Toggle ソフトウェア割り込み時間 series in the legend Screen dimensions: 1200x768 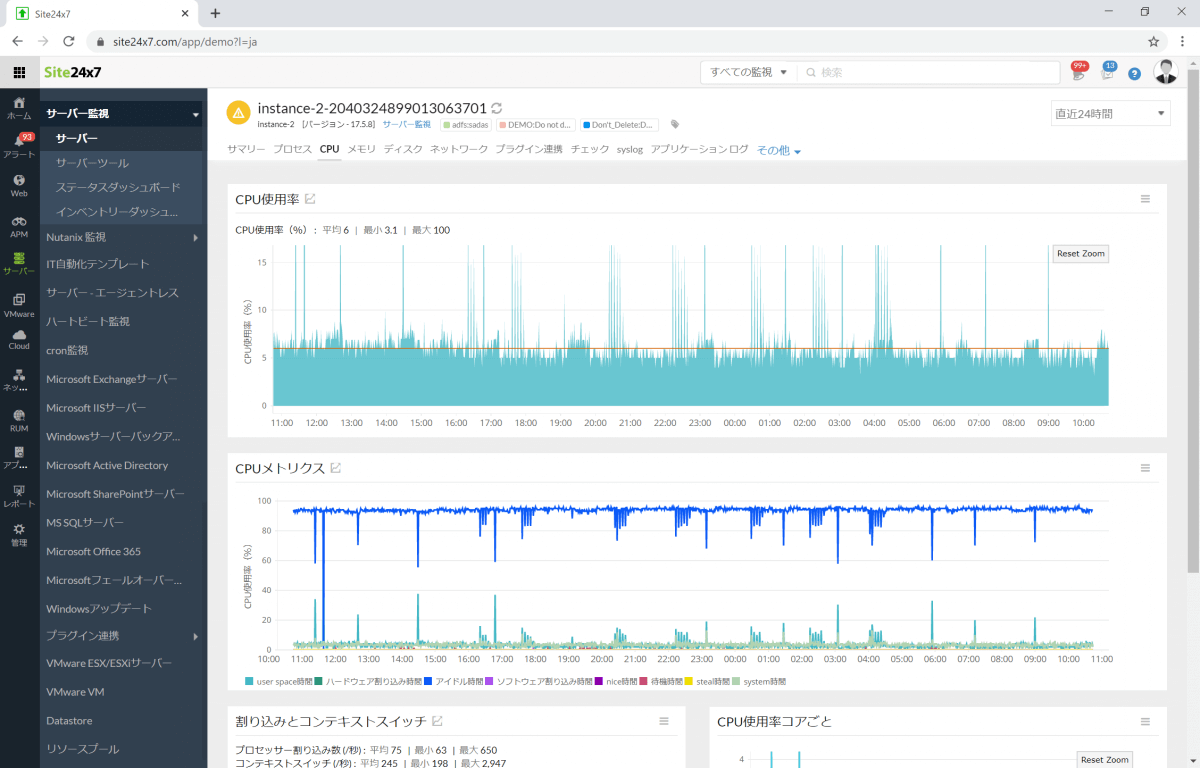coord(540,681)
